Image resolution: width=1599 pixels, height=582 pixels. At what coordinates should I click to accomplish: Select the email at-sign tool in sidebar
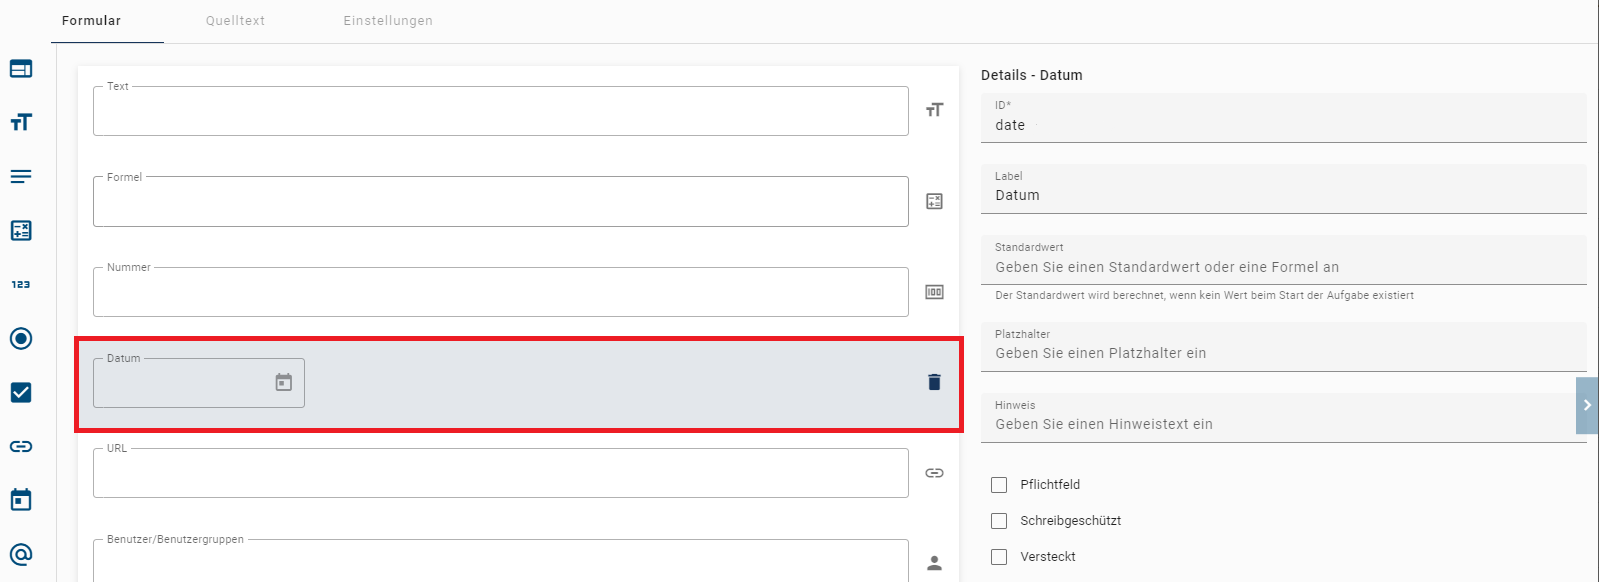(x=21, y=554)
